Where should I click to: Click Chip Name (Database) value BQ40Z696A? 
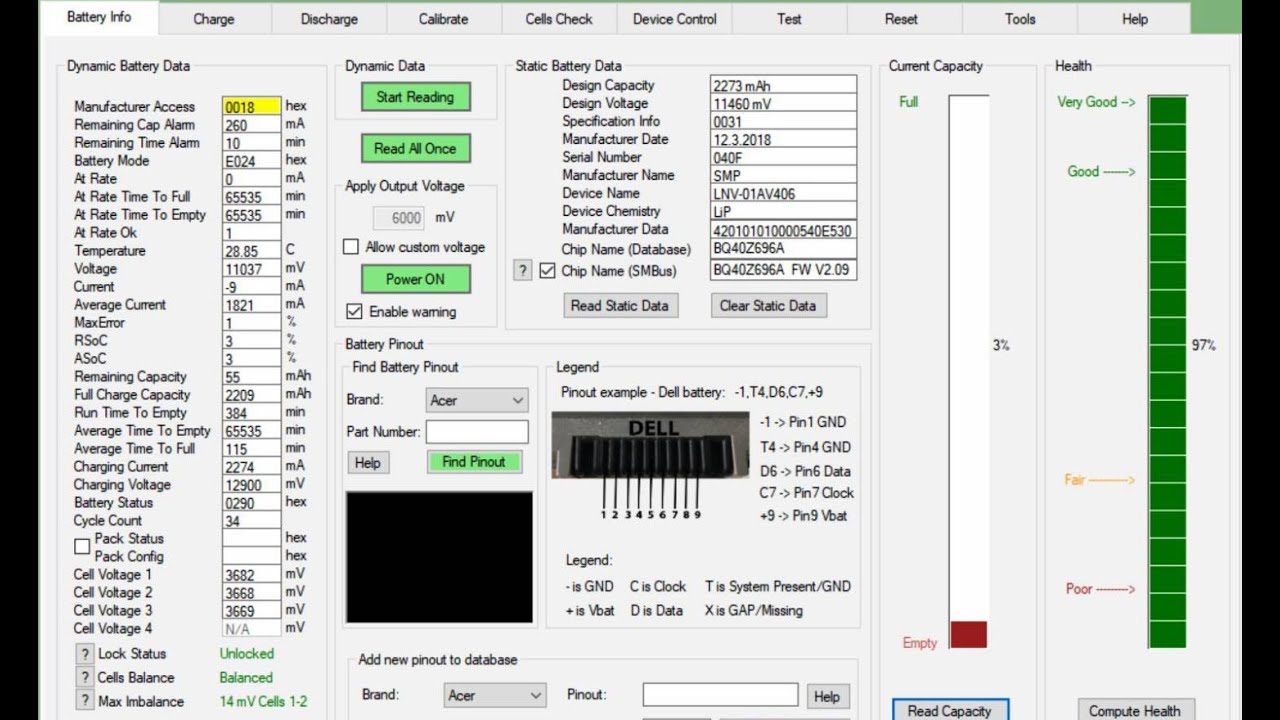(x=783, y=249)
